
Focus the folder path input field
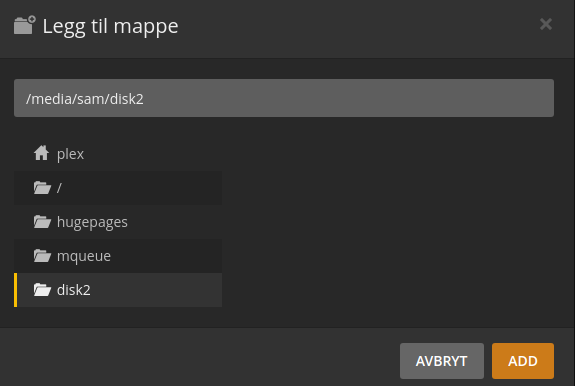[284, 98]
